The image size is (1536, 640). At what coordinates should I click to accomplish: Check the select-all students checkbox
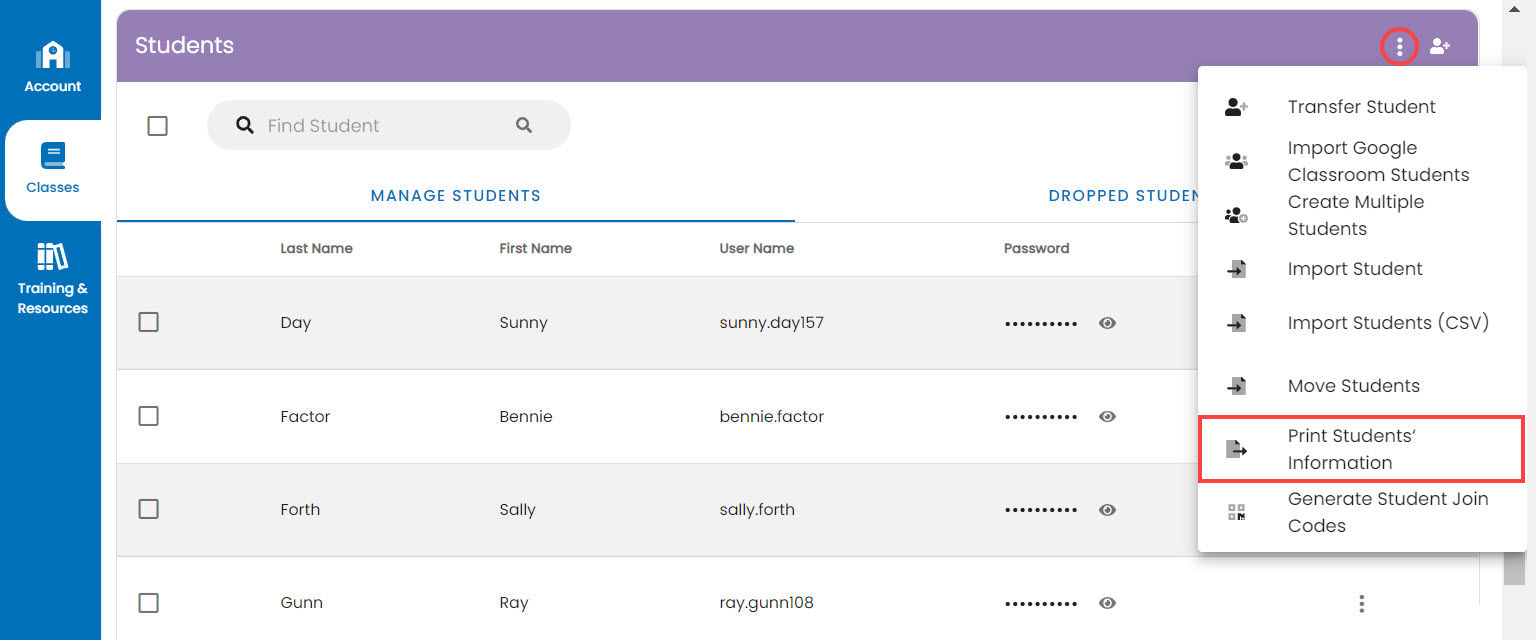157,125
